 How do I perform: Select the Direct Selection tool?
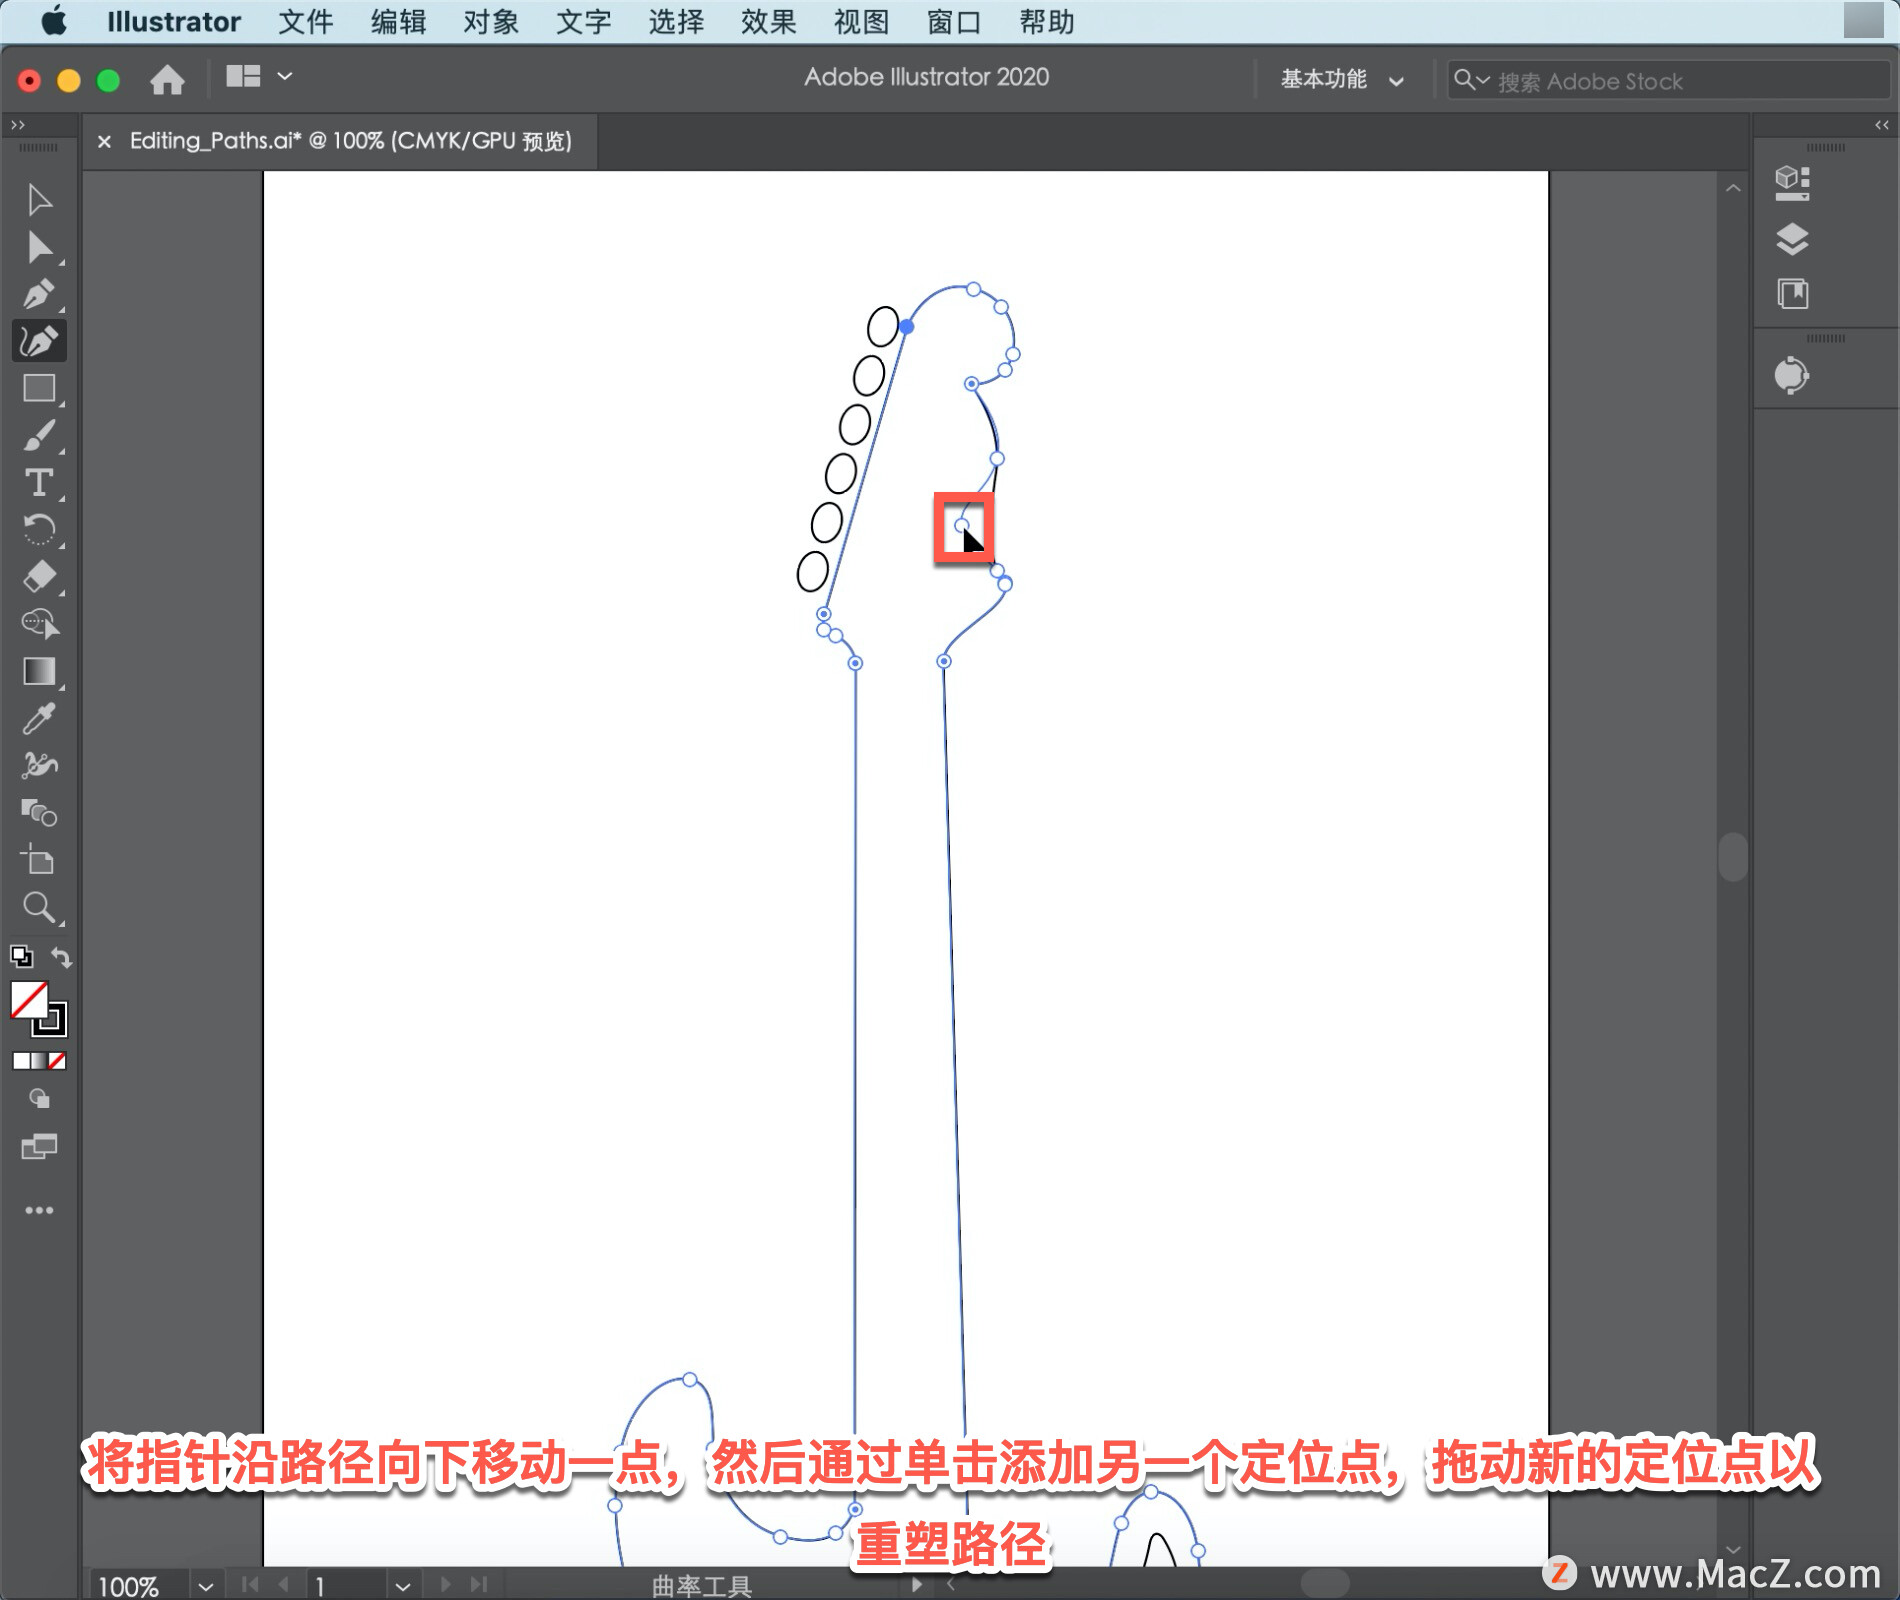(39, 247)
